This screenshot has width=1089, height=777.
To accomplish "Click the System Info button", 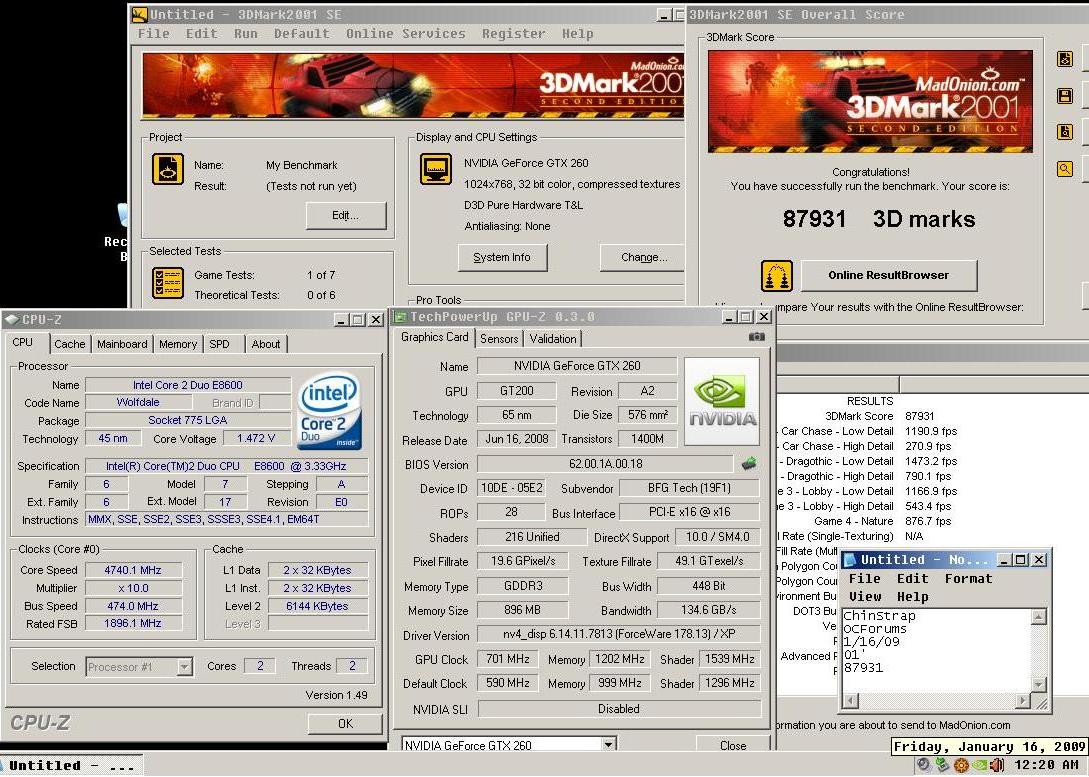I will click(x=502, y=258).
